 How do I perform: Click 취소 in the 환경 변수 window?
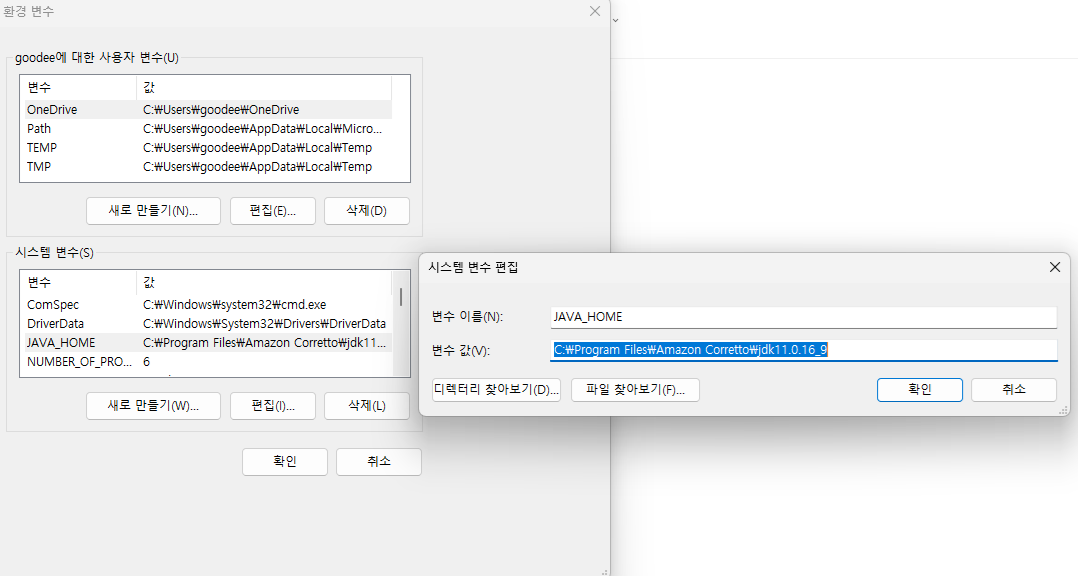379,462
